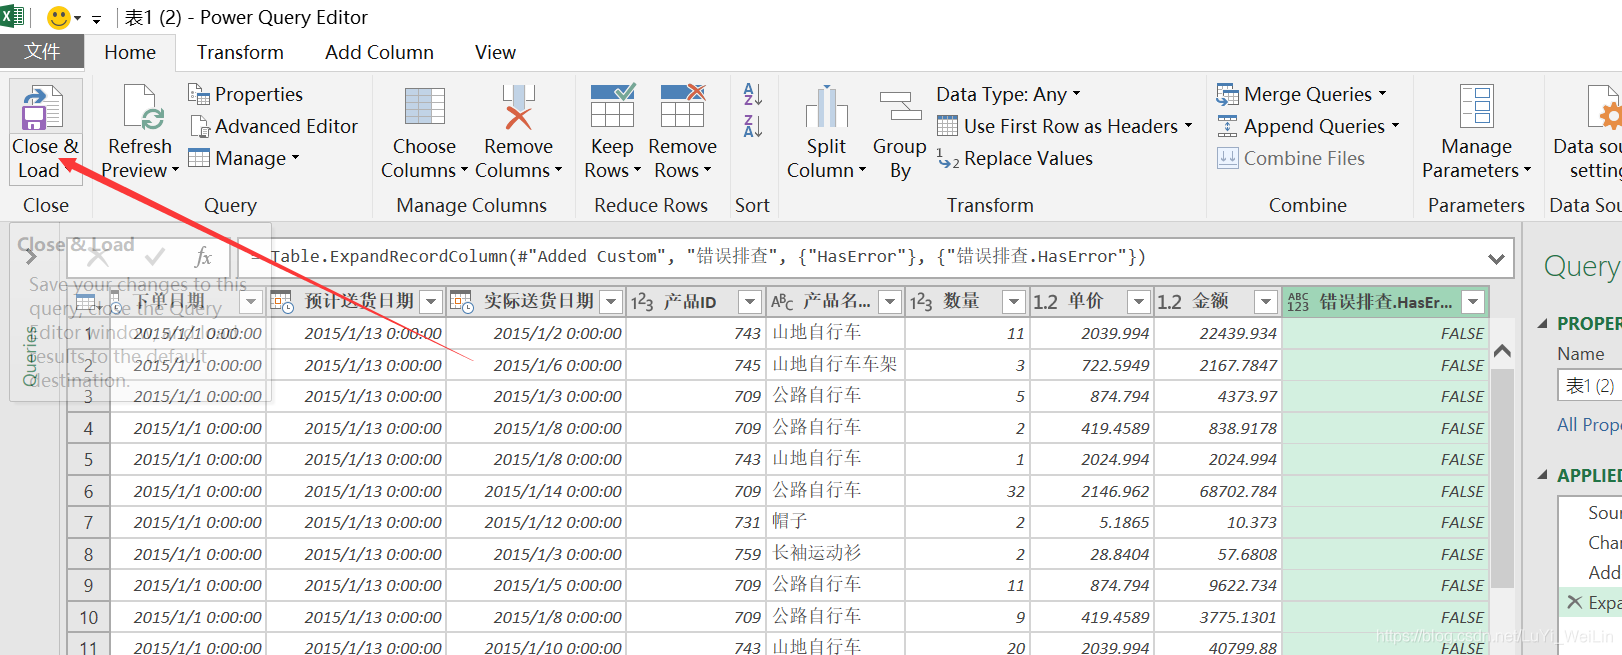Image resolution: width=1622 pixels, height=655 pixels.
Task: Click Use First Row as Headers
Action: point(1065,126)
